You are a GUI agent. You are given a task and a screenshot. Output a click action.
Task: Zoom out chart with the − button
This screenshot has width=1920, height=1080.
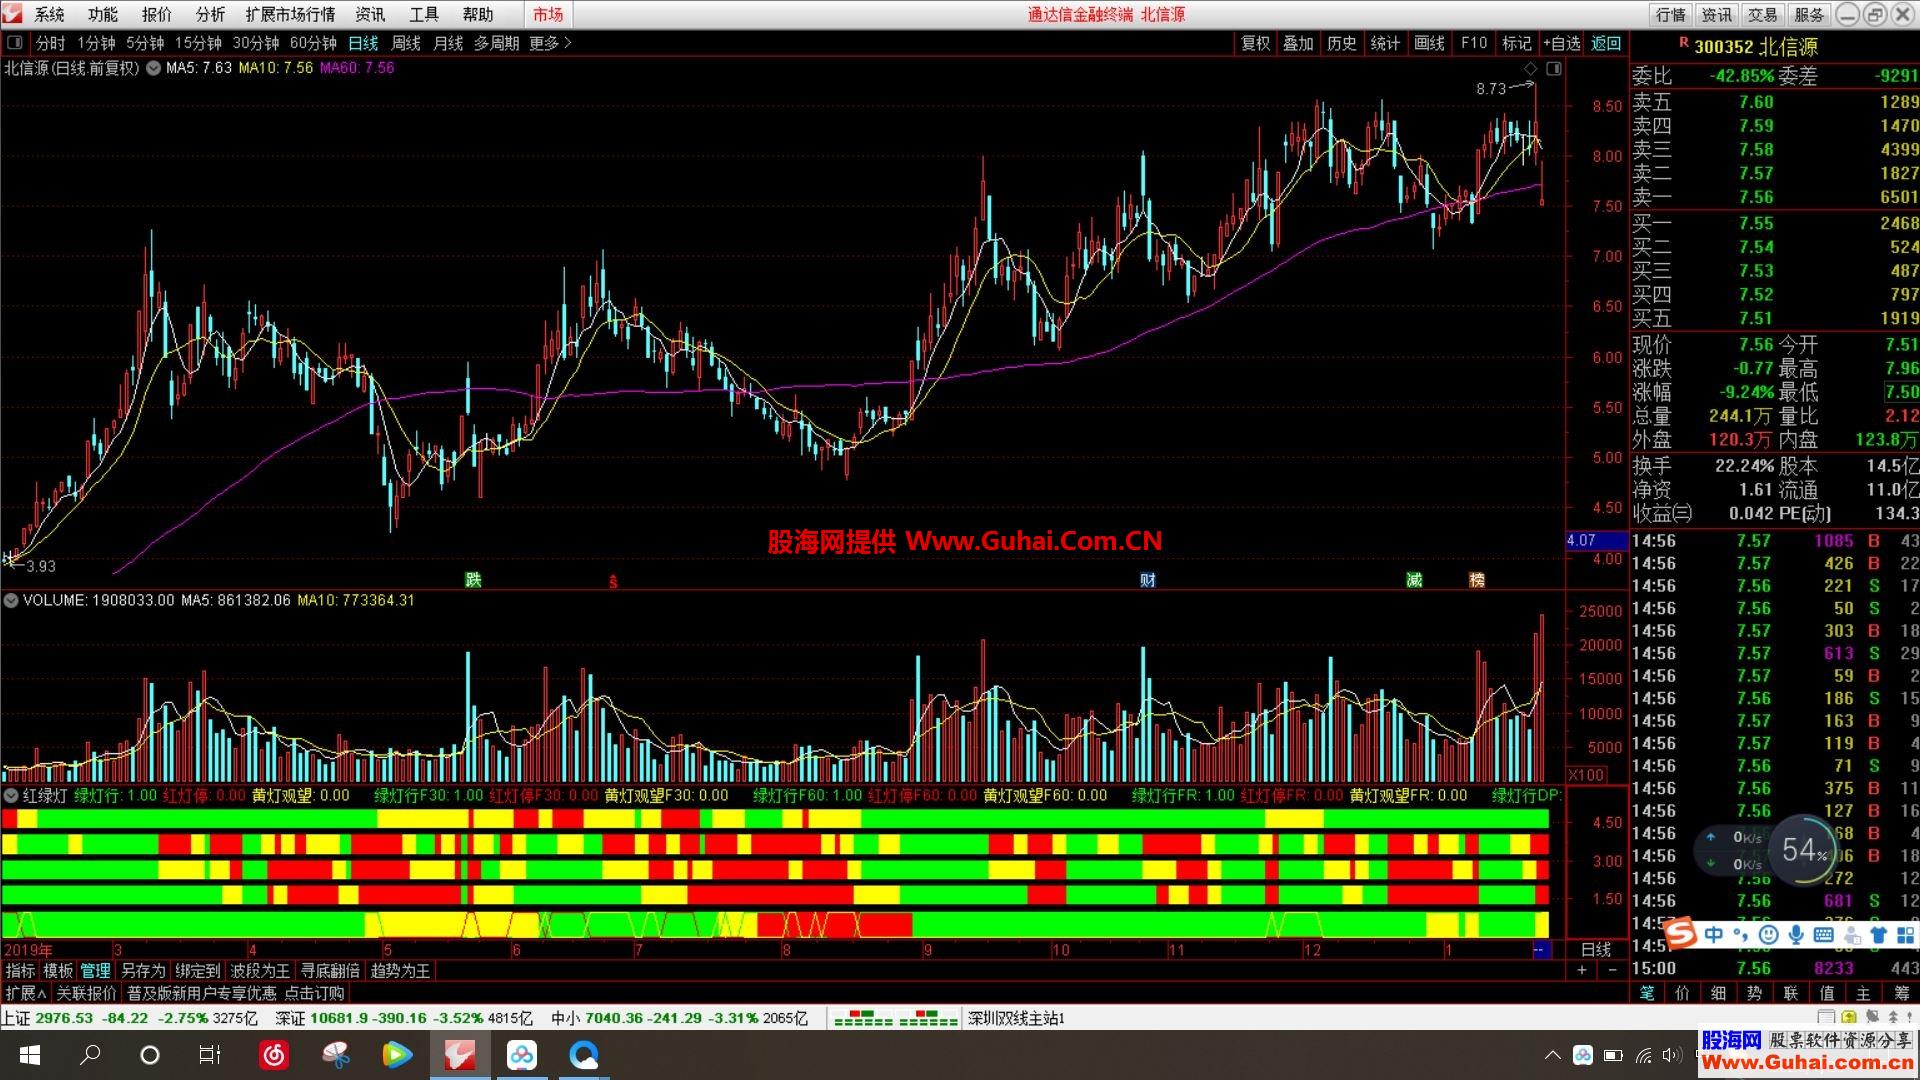[1612, 971]
